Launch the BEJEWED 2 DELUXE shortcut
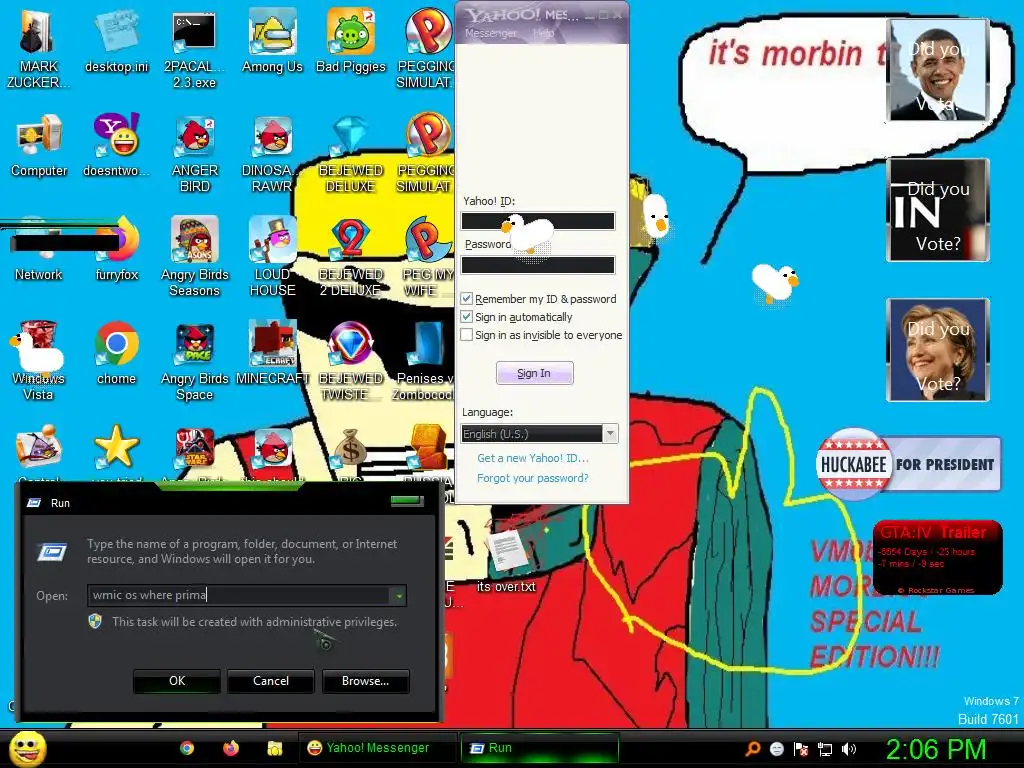The image size is (1024, 768). click(351, 257)
